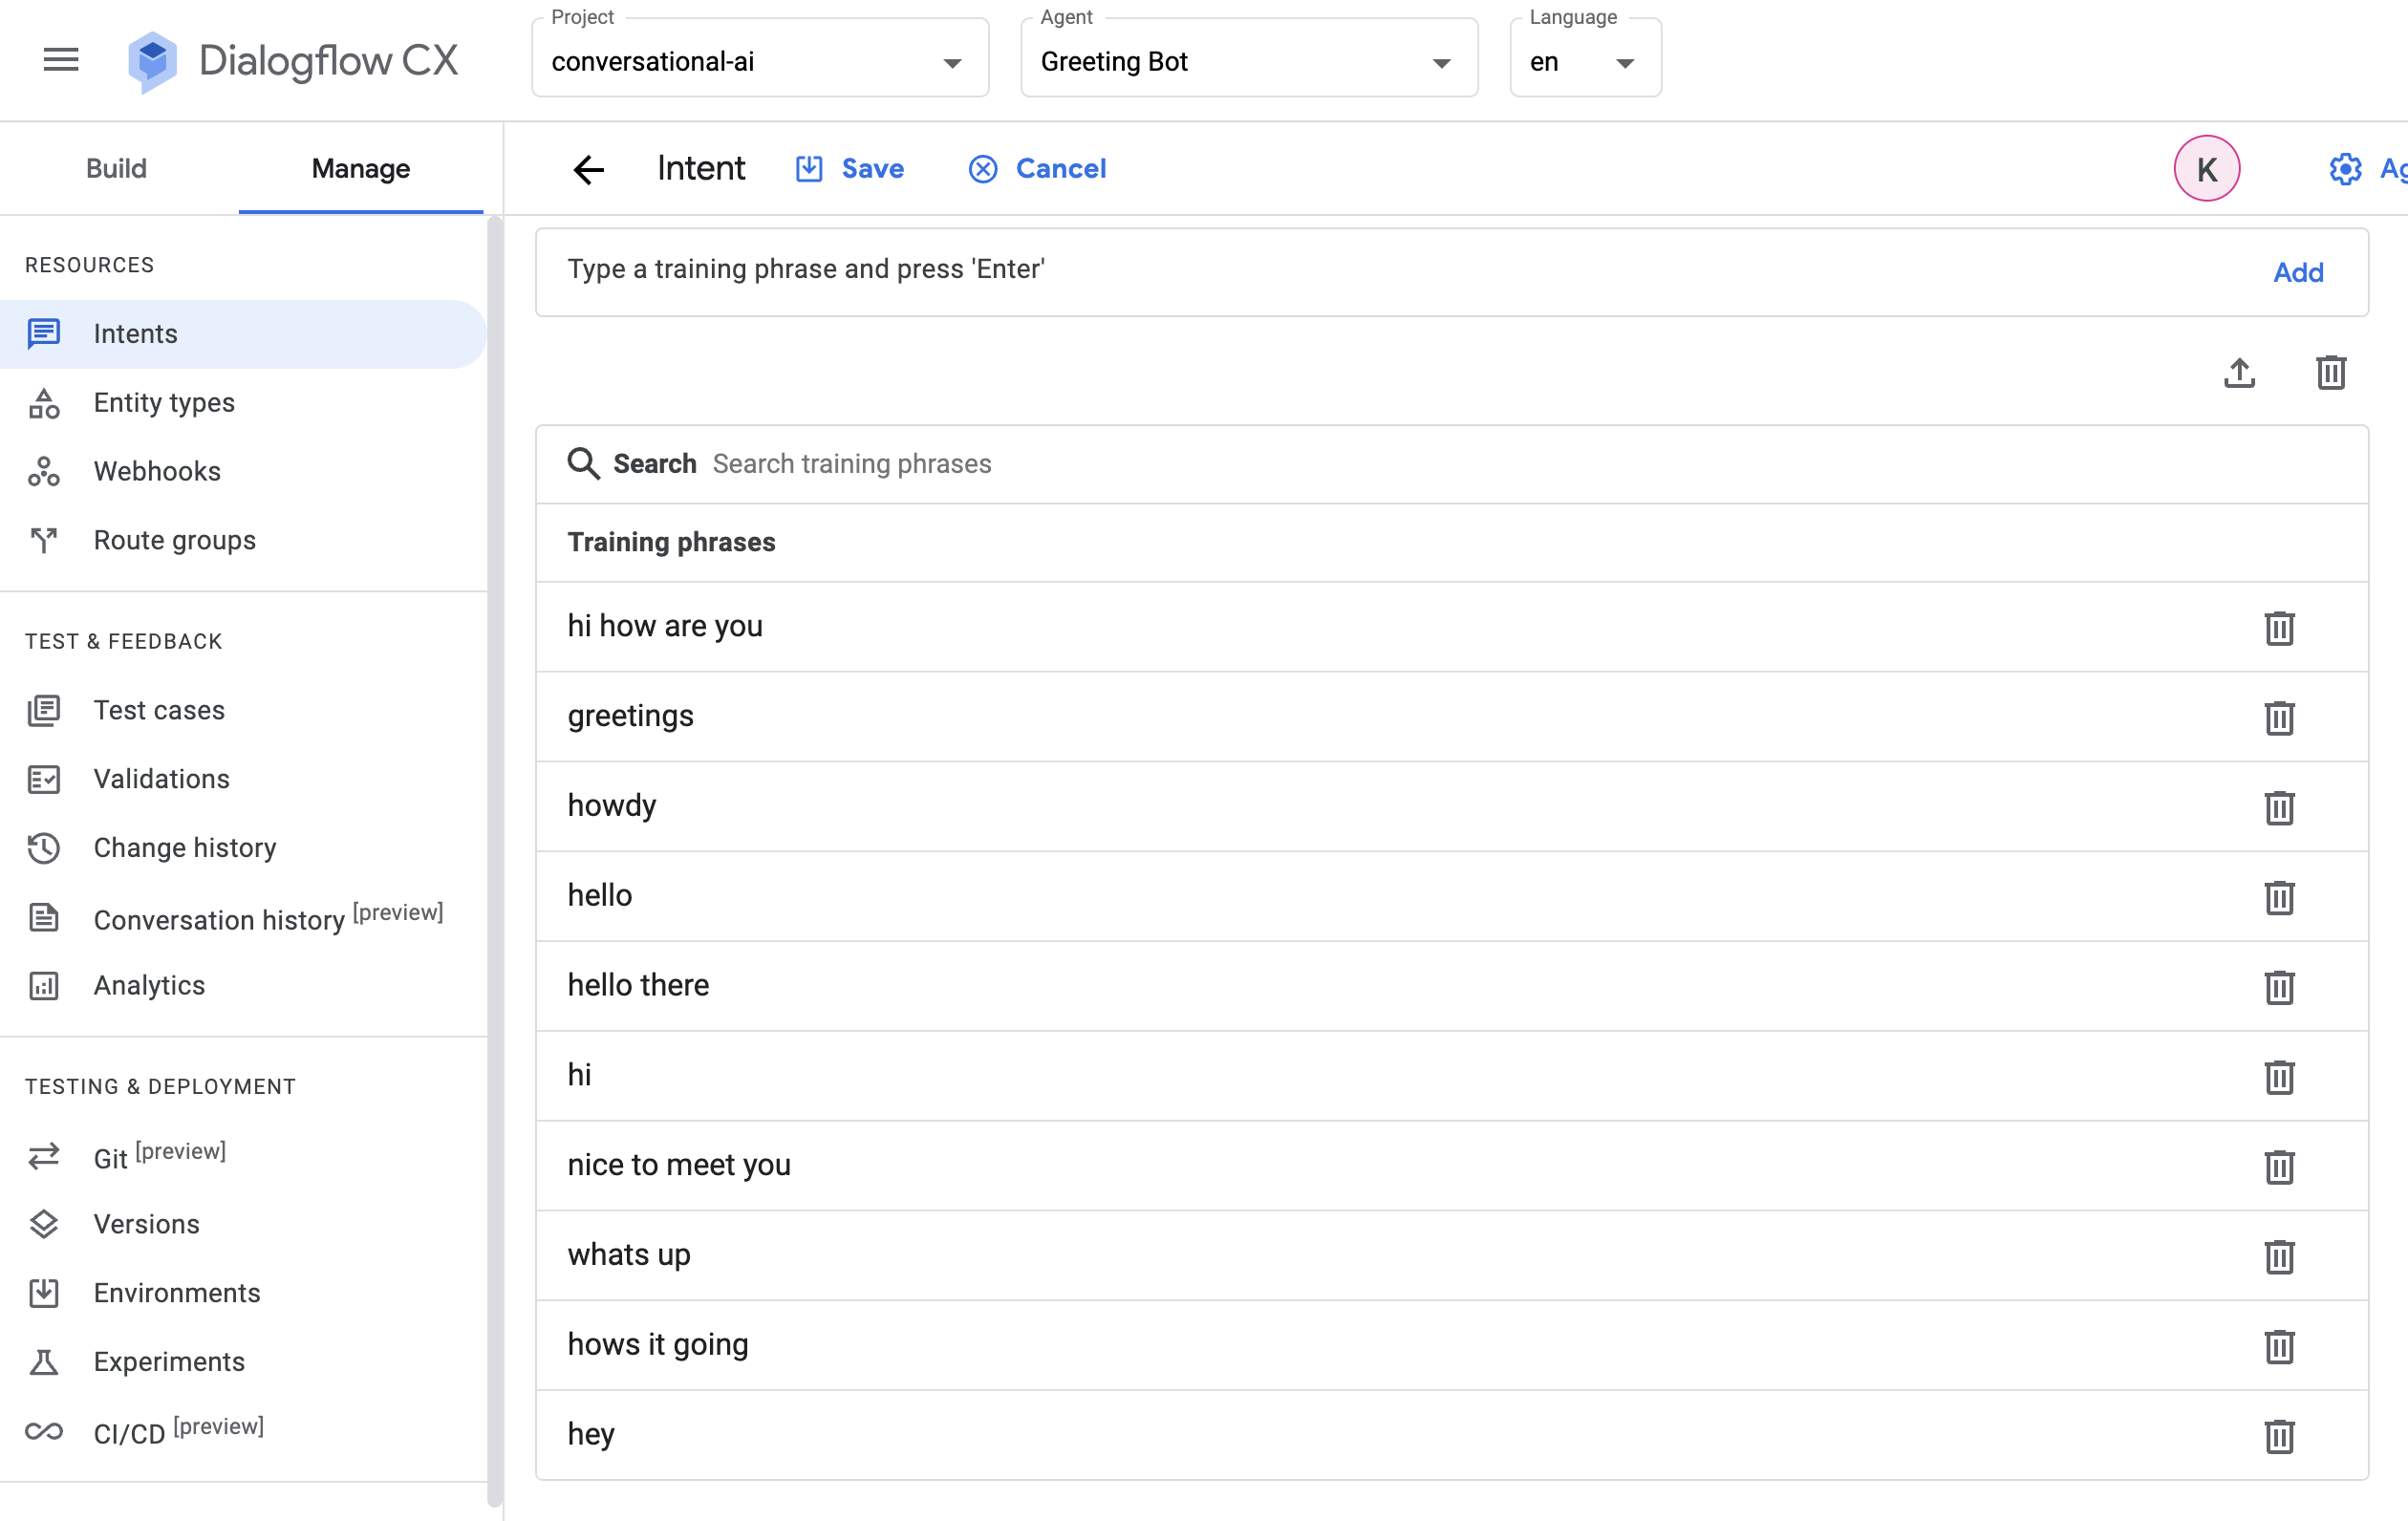Open Change history page
2408x1521 pixels.
click(x=185, y=848)
